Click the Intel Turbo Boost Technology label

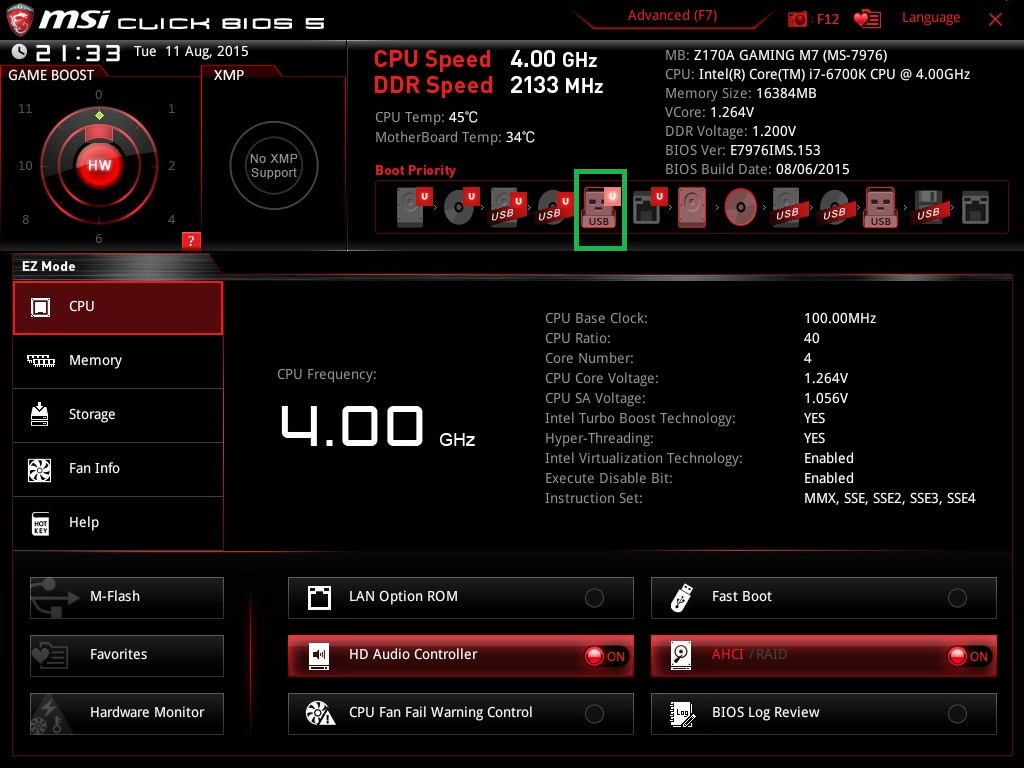click(x=640, y=419)
